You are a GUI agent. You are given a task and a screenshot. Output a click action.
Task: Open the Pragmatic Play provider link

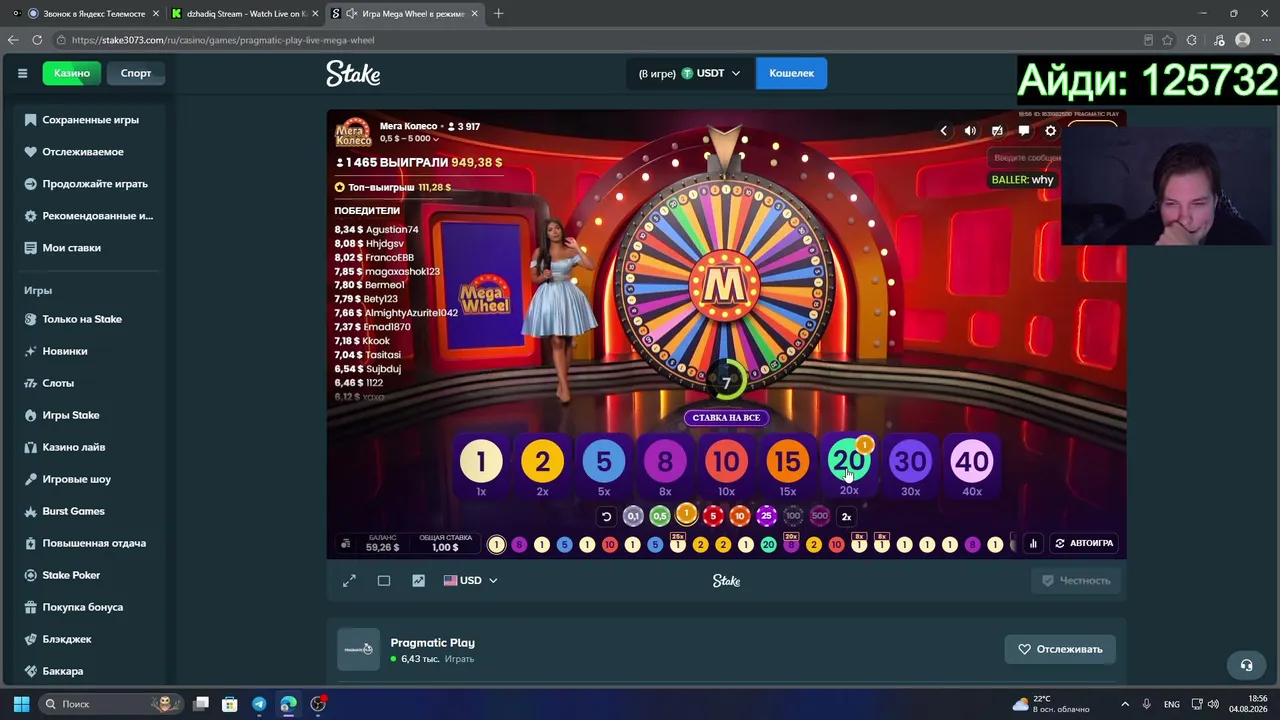click(432, 643)
